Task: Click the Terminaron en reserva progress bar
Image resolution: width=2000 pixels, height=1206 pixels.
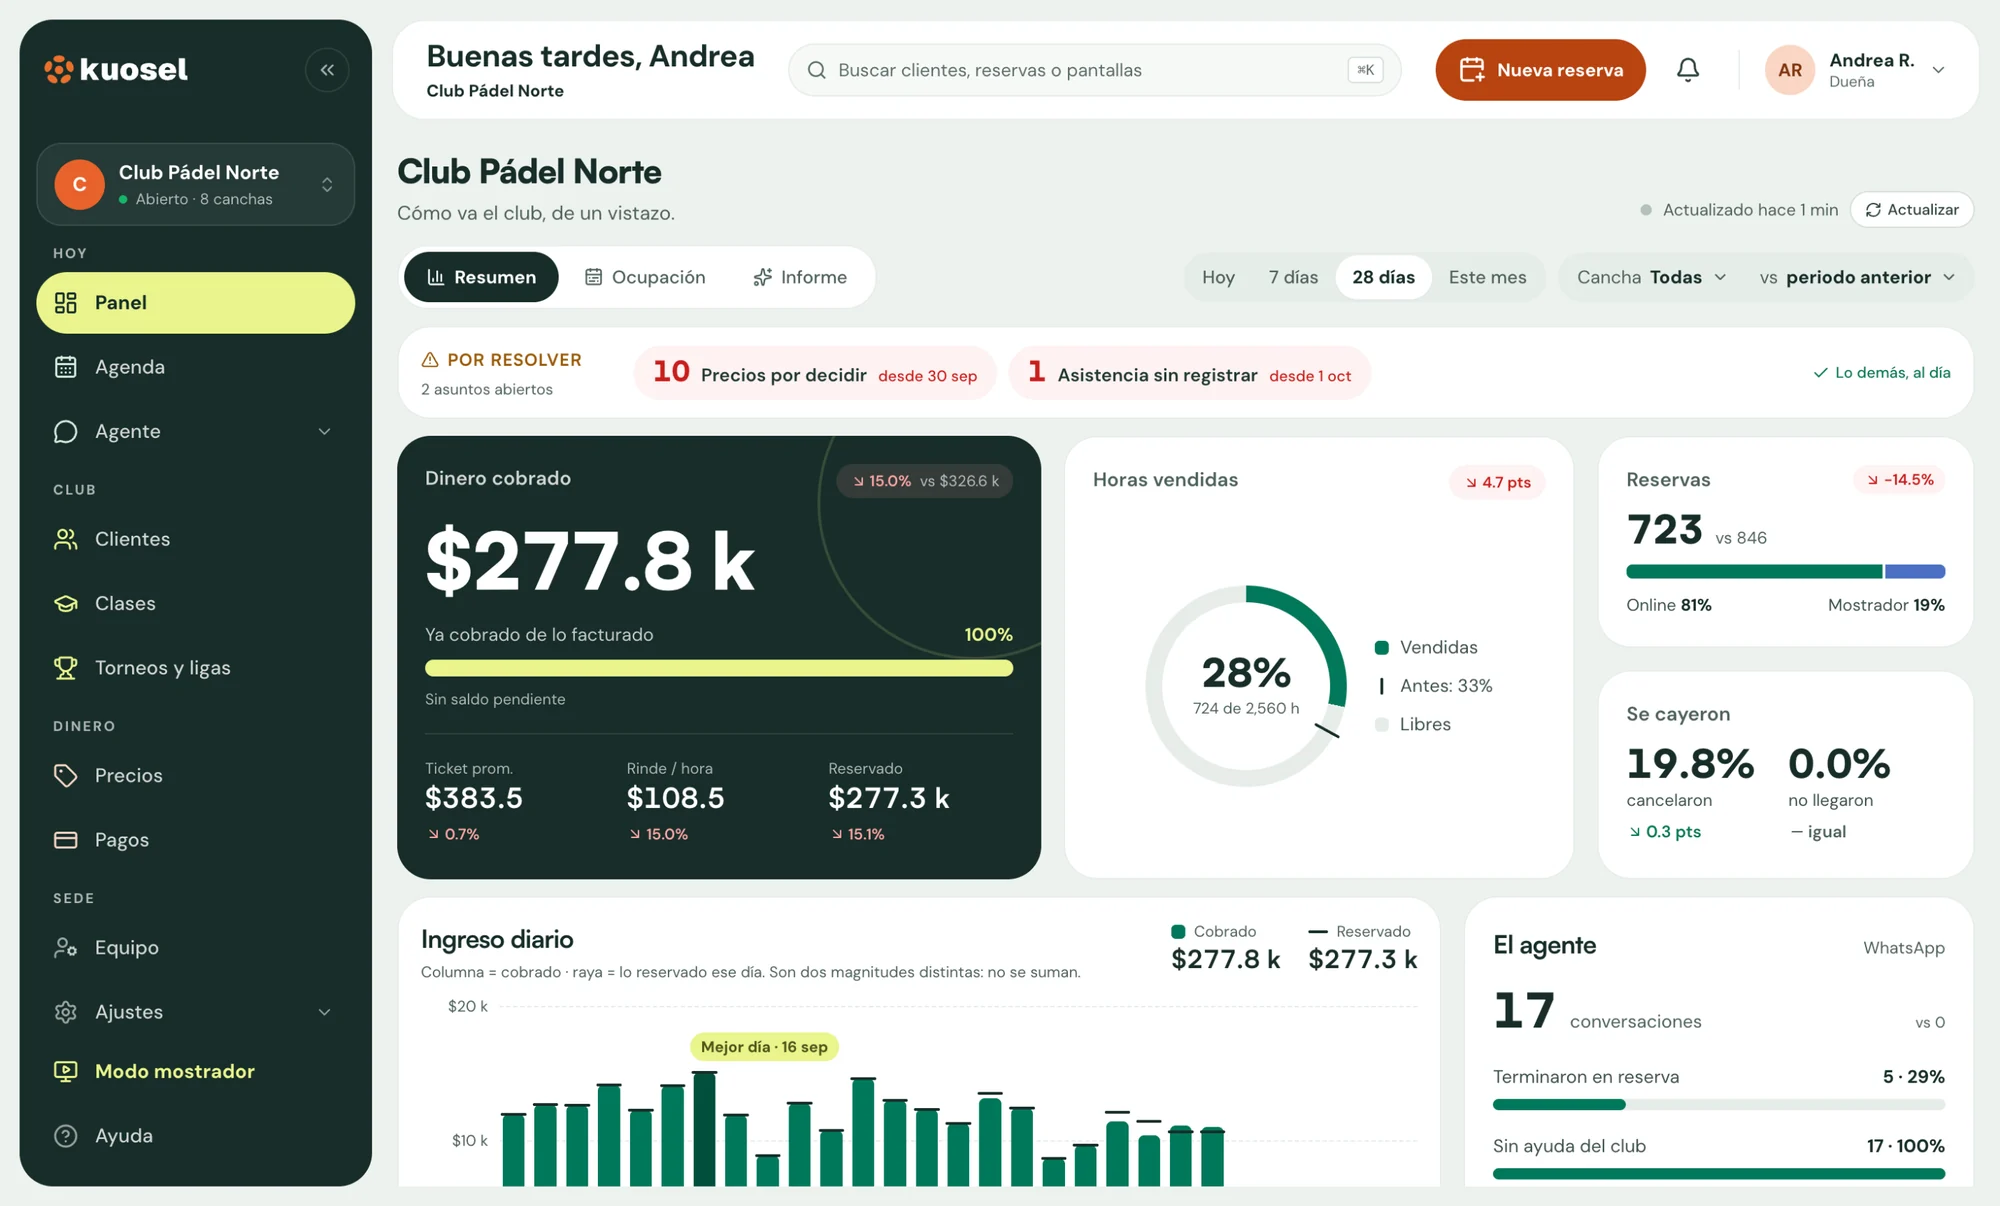Action: (1718, 1105)
